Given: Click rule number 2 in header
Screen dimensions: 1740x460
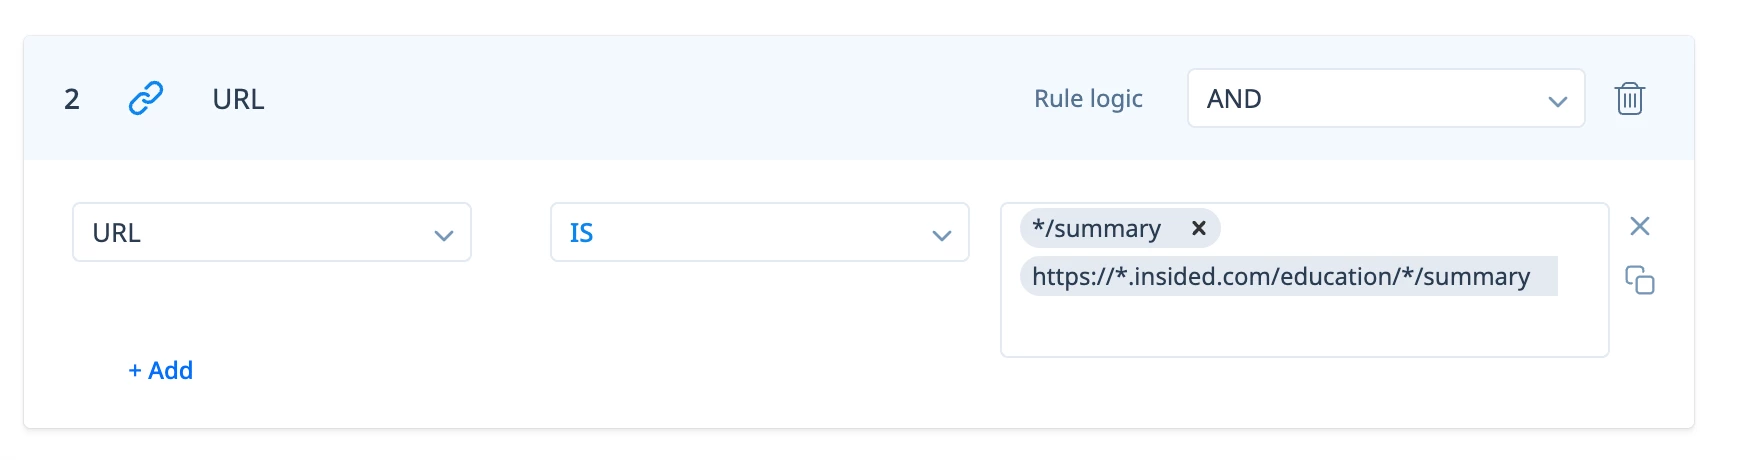Looking at the screenshot, I should click(72, 99).
